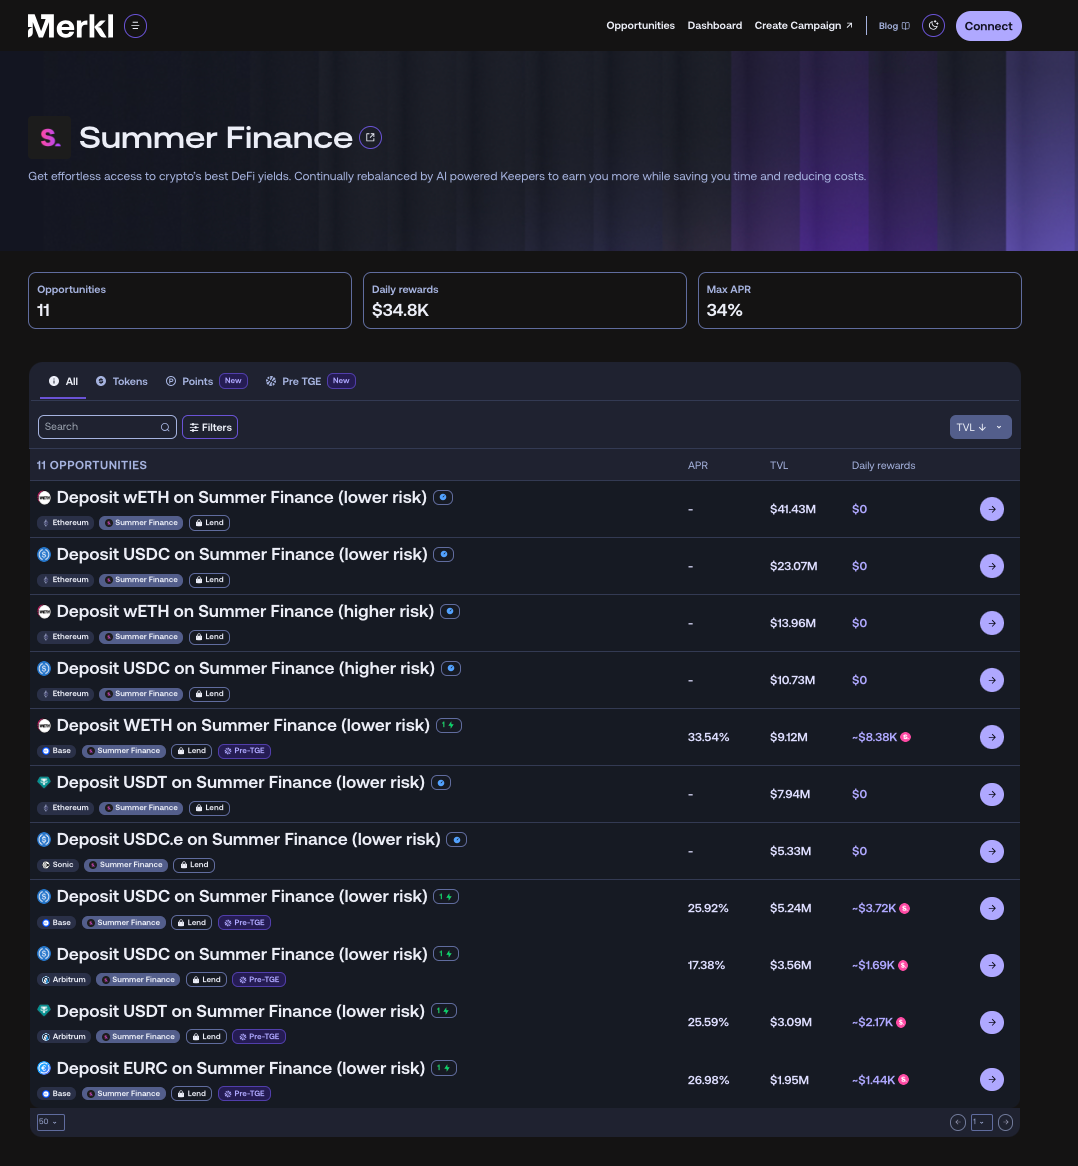Viewport: 1078px width, 1166px height.
Task: Click the Opportunities 11 stat card
Action: (190, 300)
